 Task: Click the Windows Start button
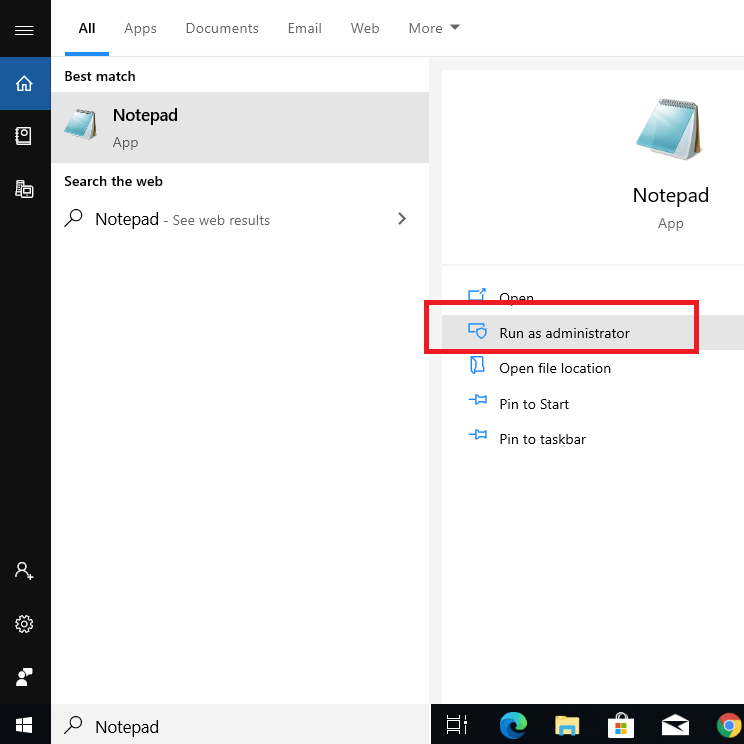25,724
